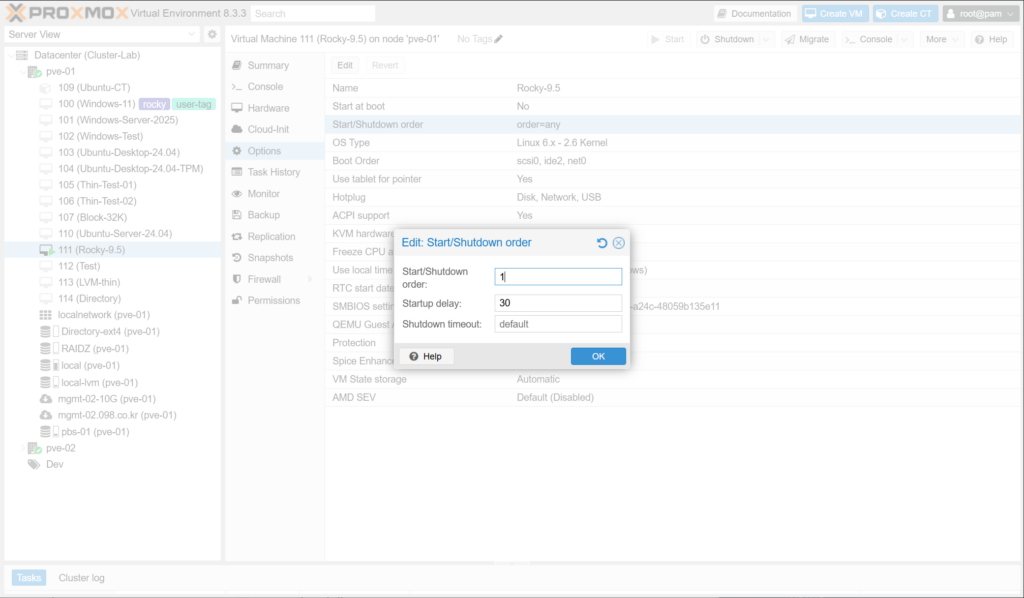Click the reset icon in dialog header
This screenshot has width=1024, height=598.
click(x=602, y=243)
